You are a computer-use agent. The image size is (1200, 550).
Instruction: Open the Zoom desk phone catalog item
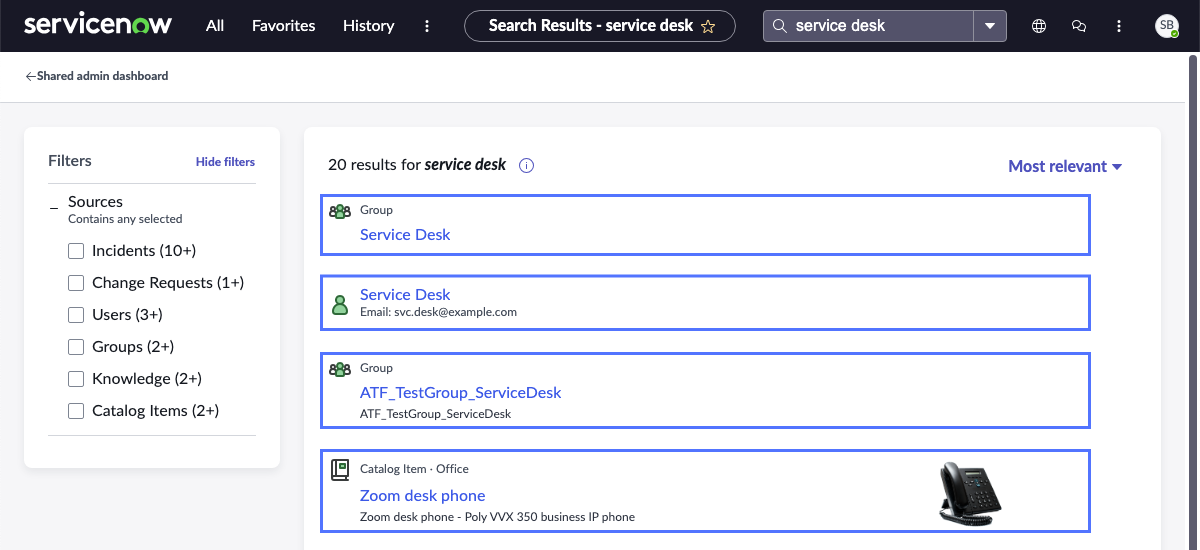[422, 496]
